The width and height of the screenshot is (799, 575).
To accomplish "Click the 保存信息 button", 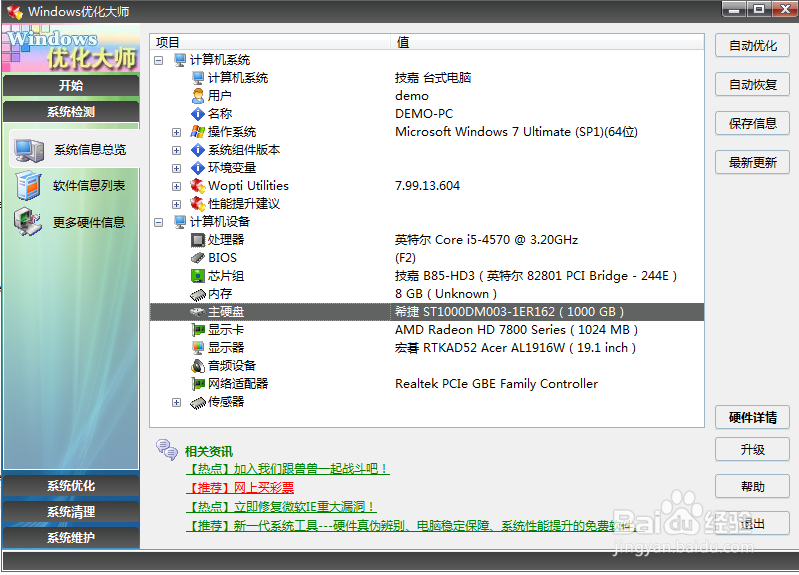I will tap(752, 123).
